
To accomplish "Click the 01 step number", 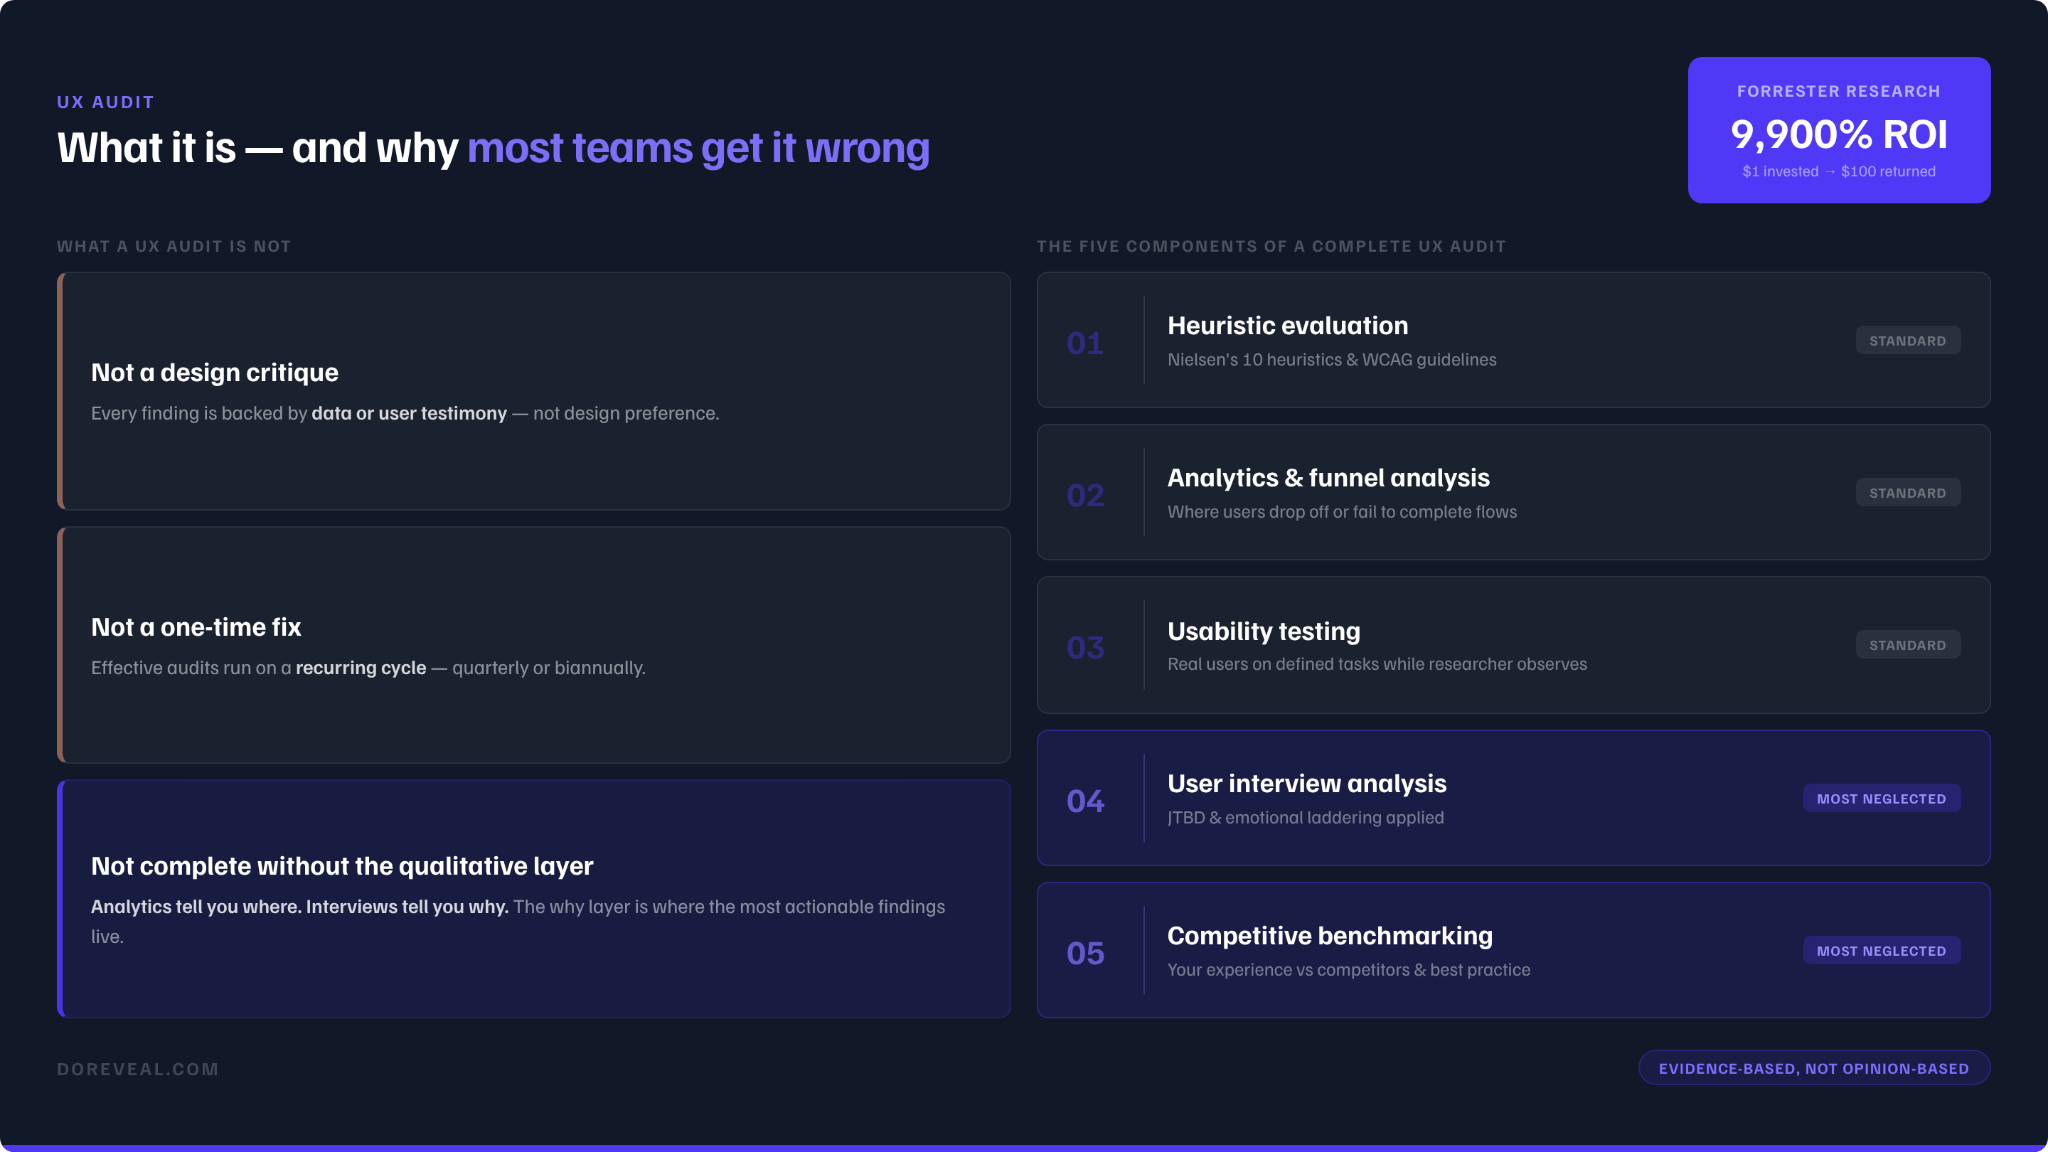I will 1085,343.
